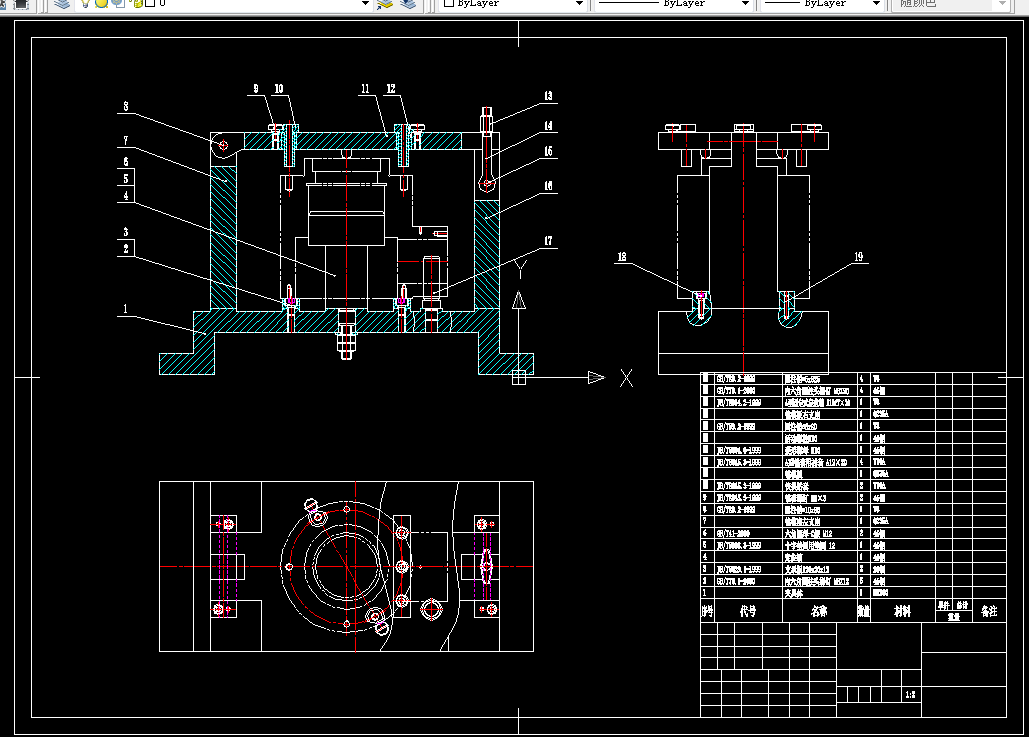Select part balloon number 19
The width and height of the screenshot is (1029, 737).
[858, 257]
